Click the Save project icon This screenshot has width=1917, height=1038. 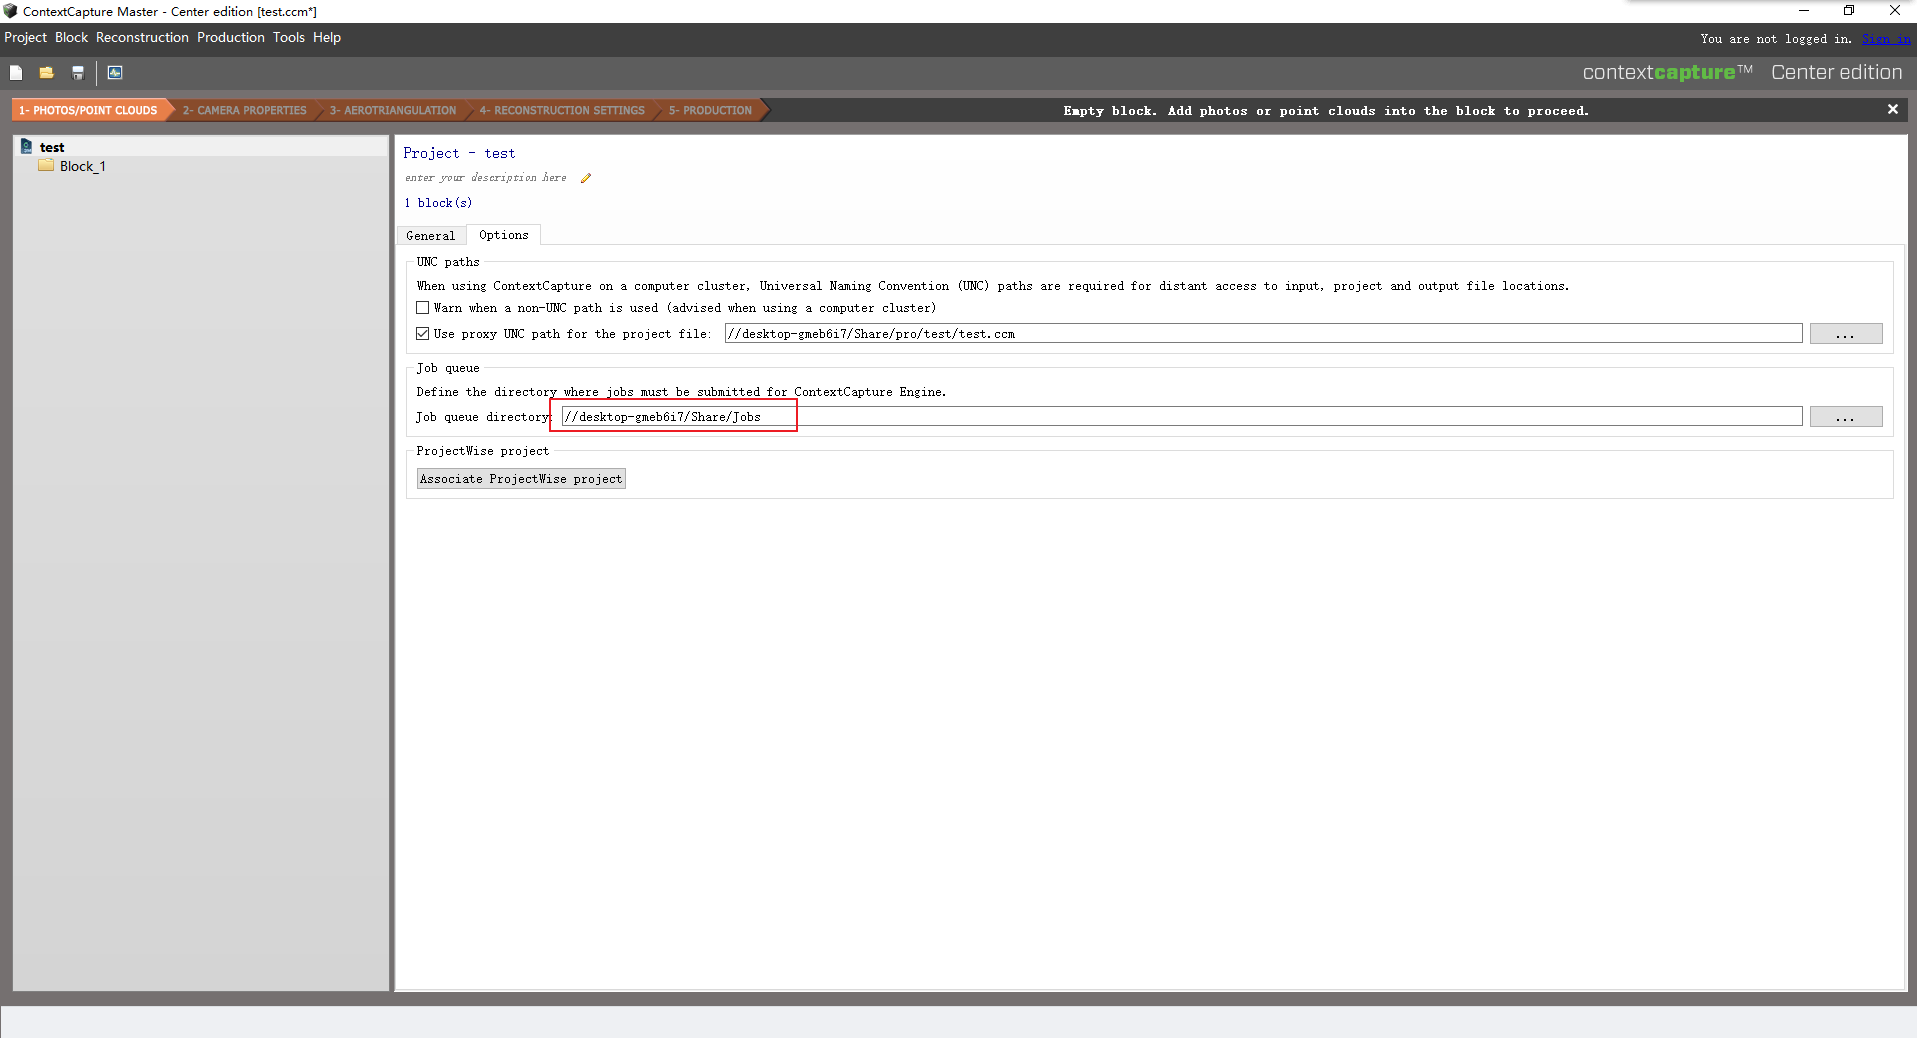(x=77, y=73)
